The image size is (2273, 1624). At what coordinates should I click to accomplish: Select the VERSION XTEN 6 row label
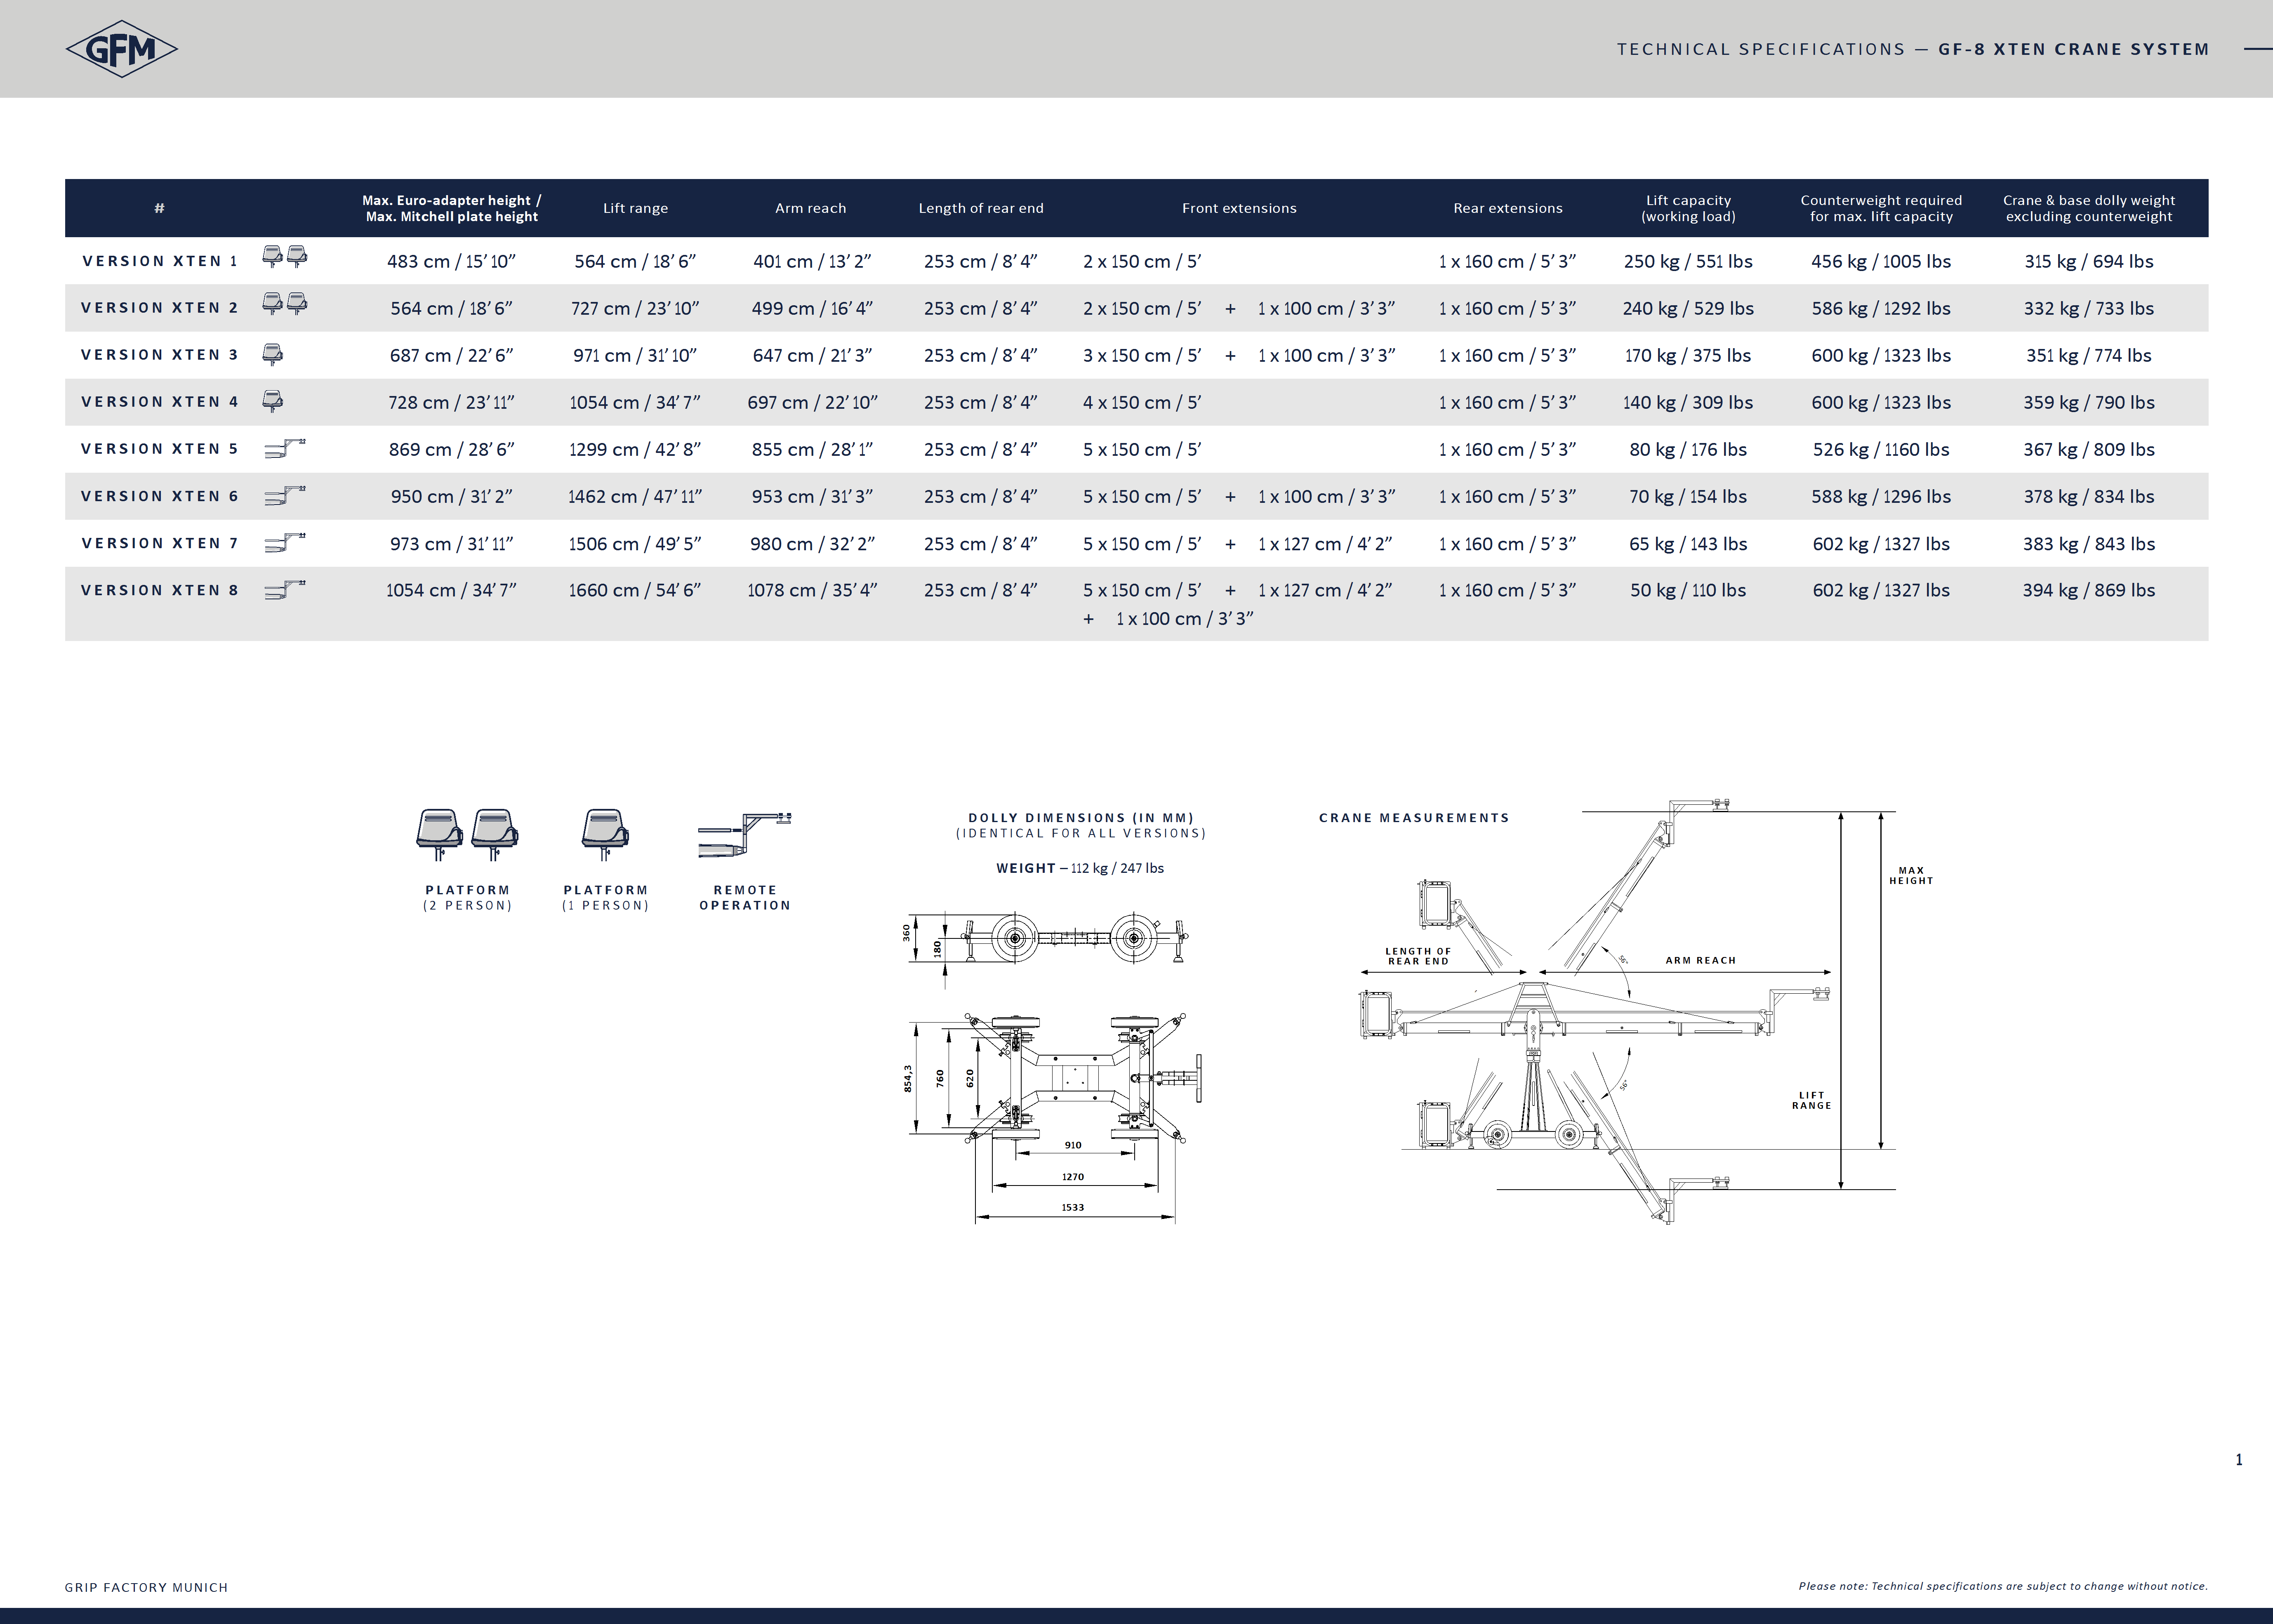pos(160,496)
